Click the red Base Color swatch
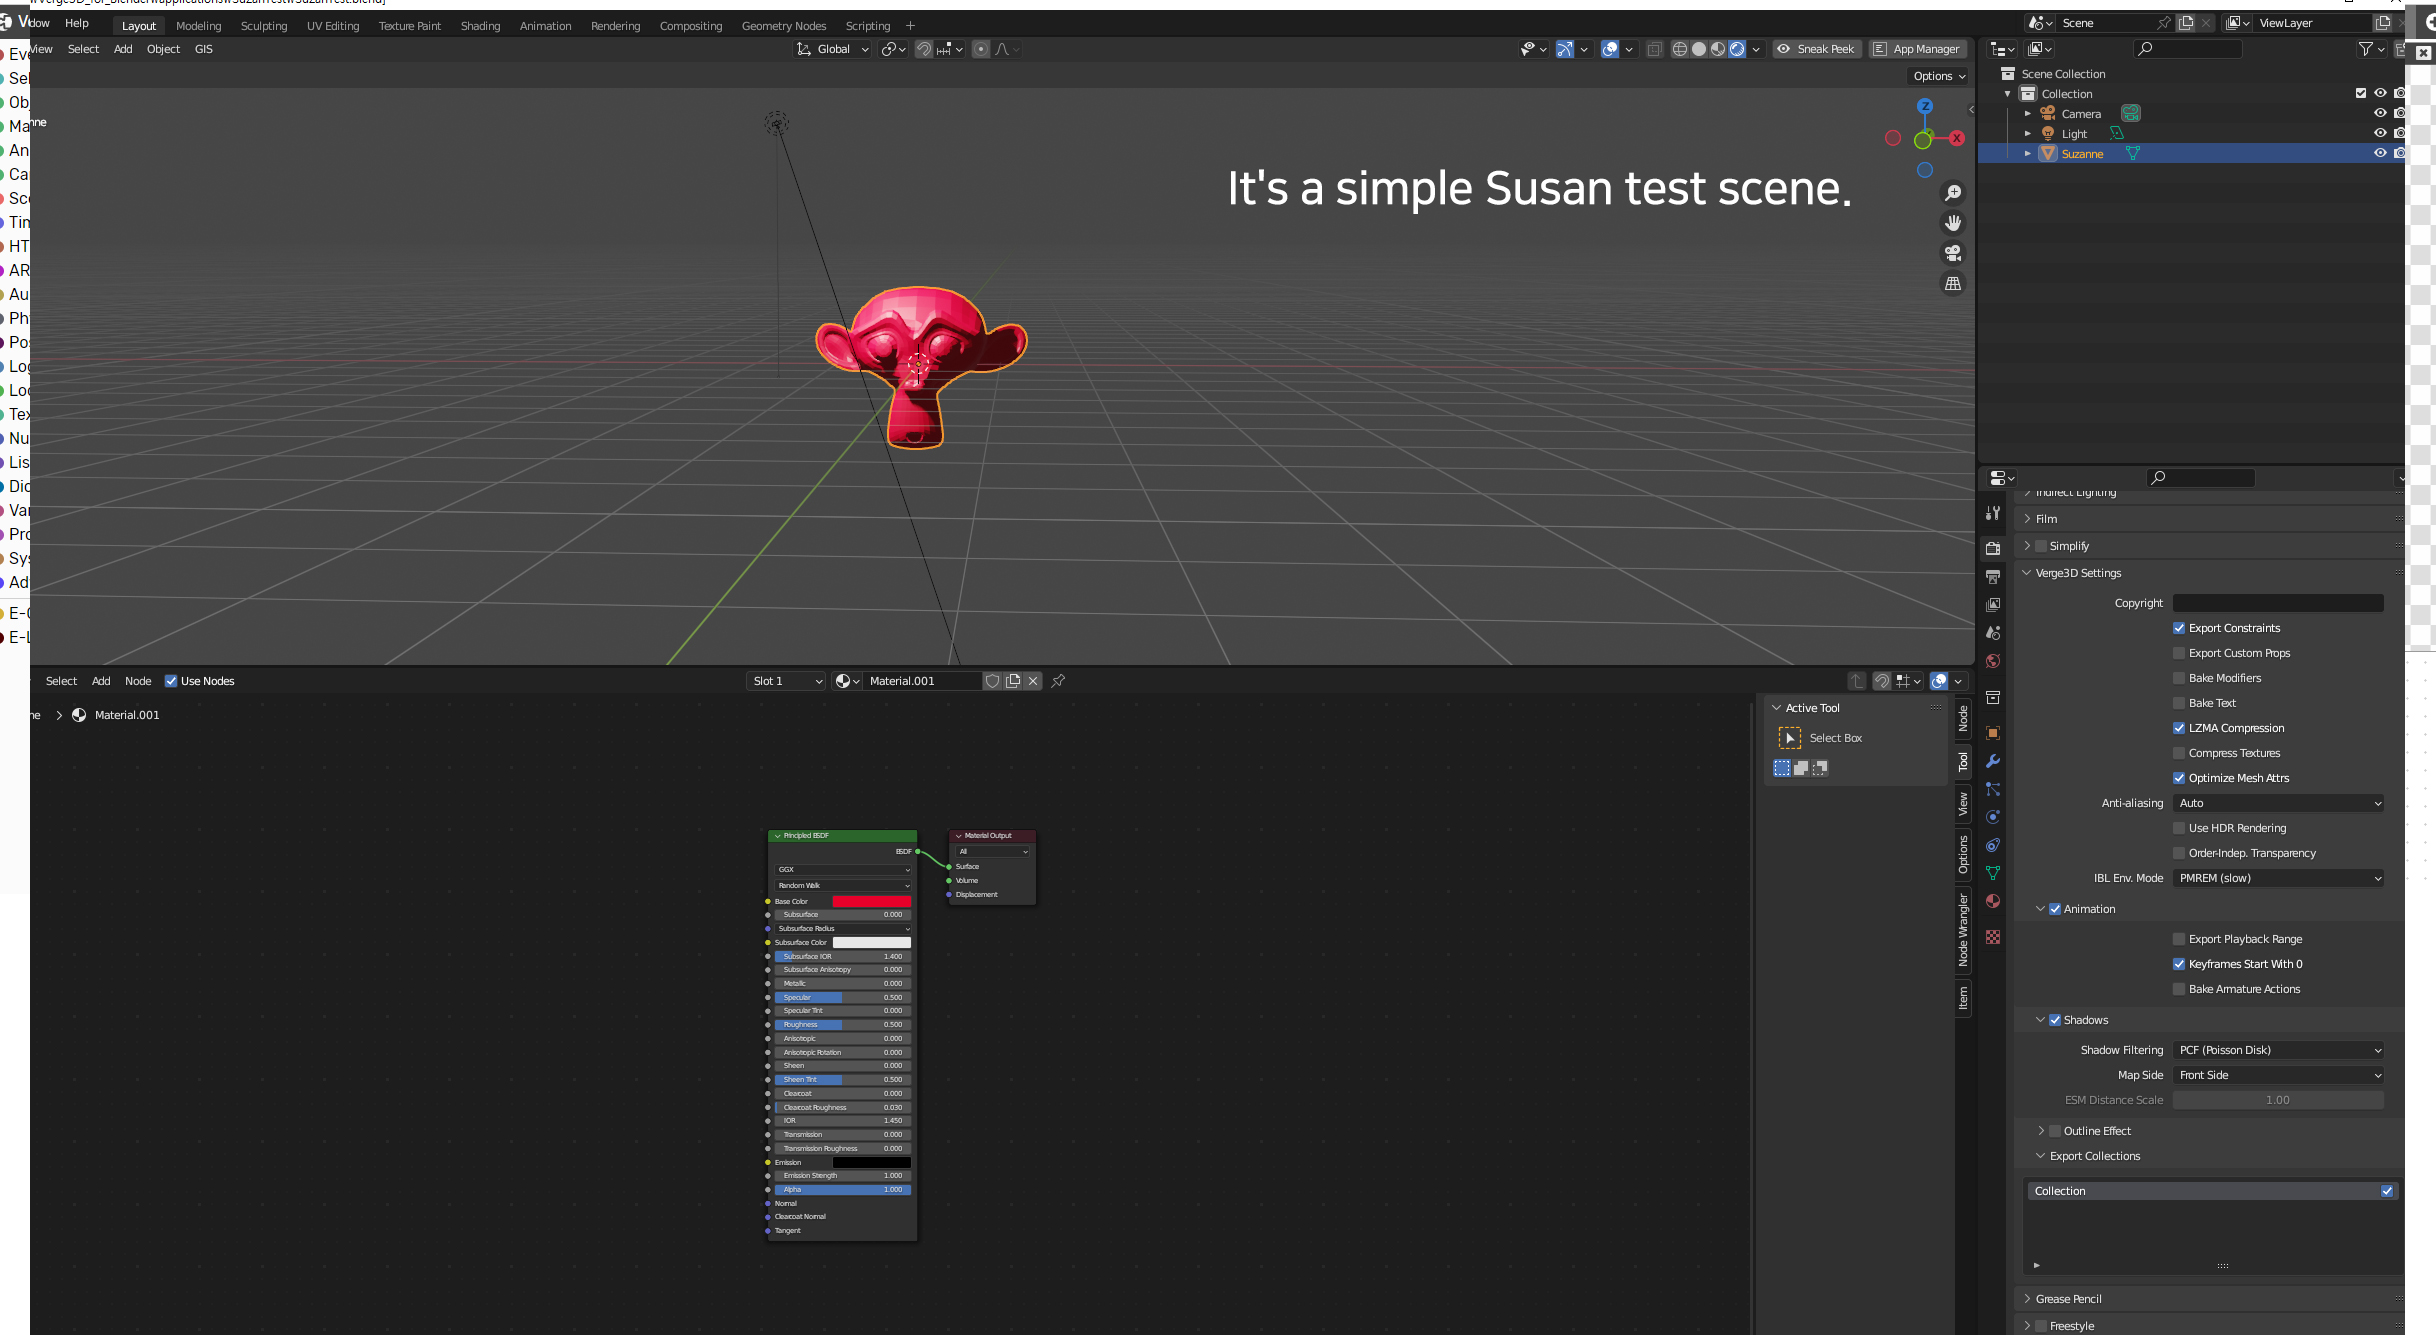This screenshot has width=2436, height=1335. point(871,901)
